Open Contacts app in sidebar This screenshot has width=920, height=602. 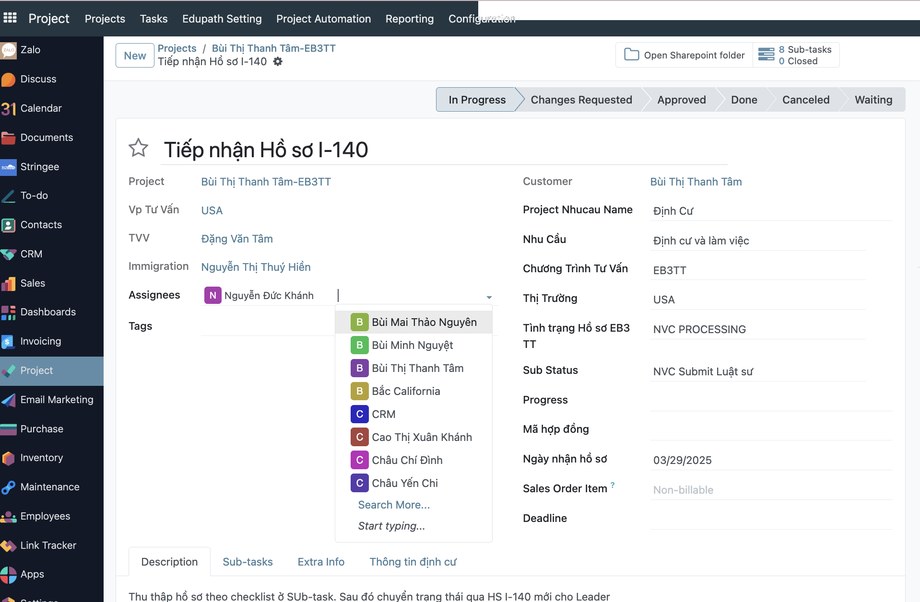click(52, 225)
